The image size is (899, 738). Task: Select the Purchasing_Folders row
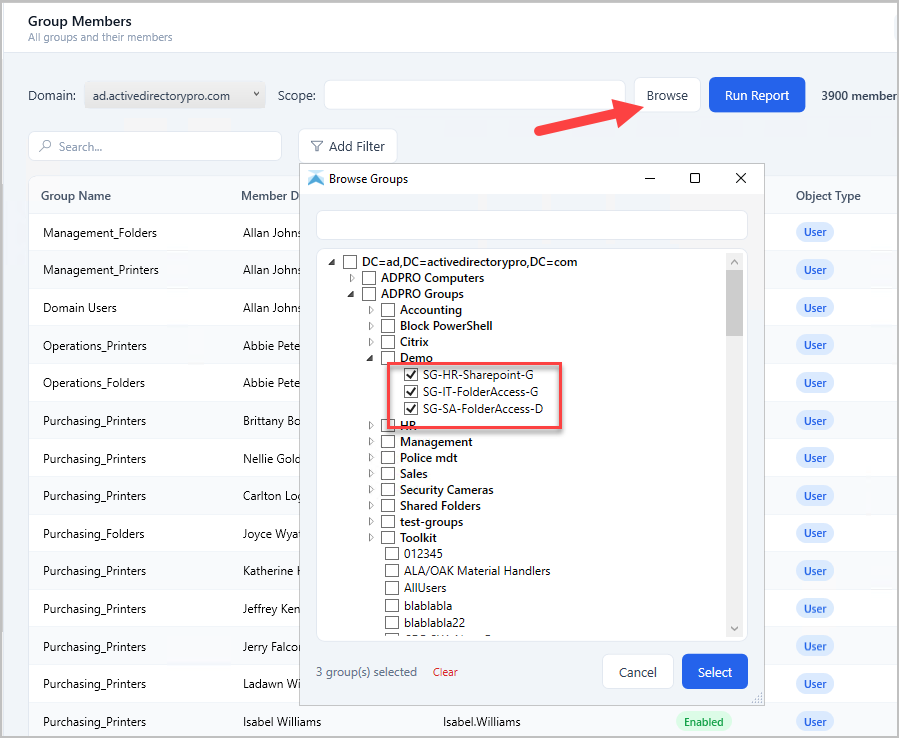(464, 533)
